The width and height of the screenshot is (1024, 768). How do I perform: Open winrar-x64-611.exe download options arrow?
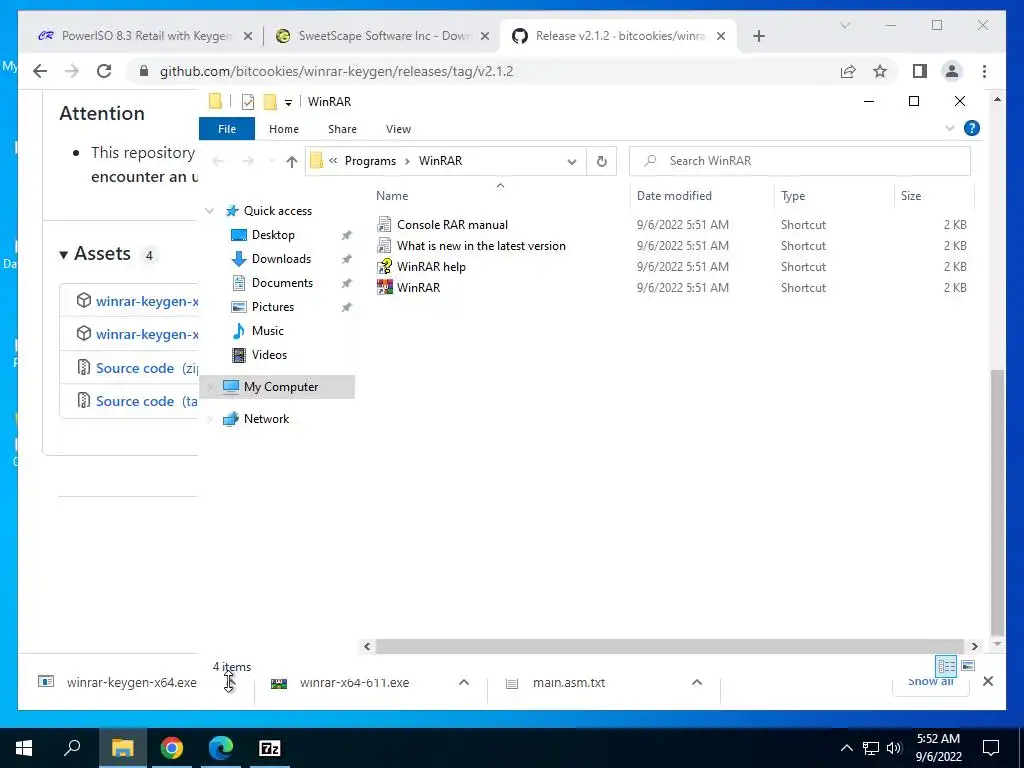coord(464,682)
